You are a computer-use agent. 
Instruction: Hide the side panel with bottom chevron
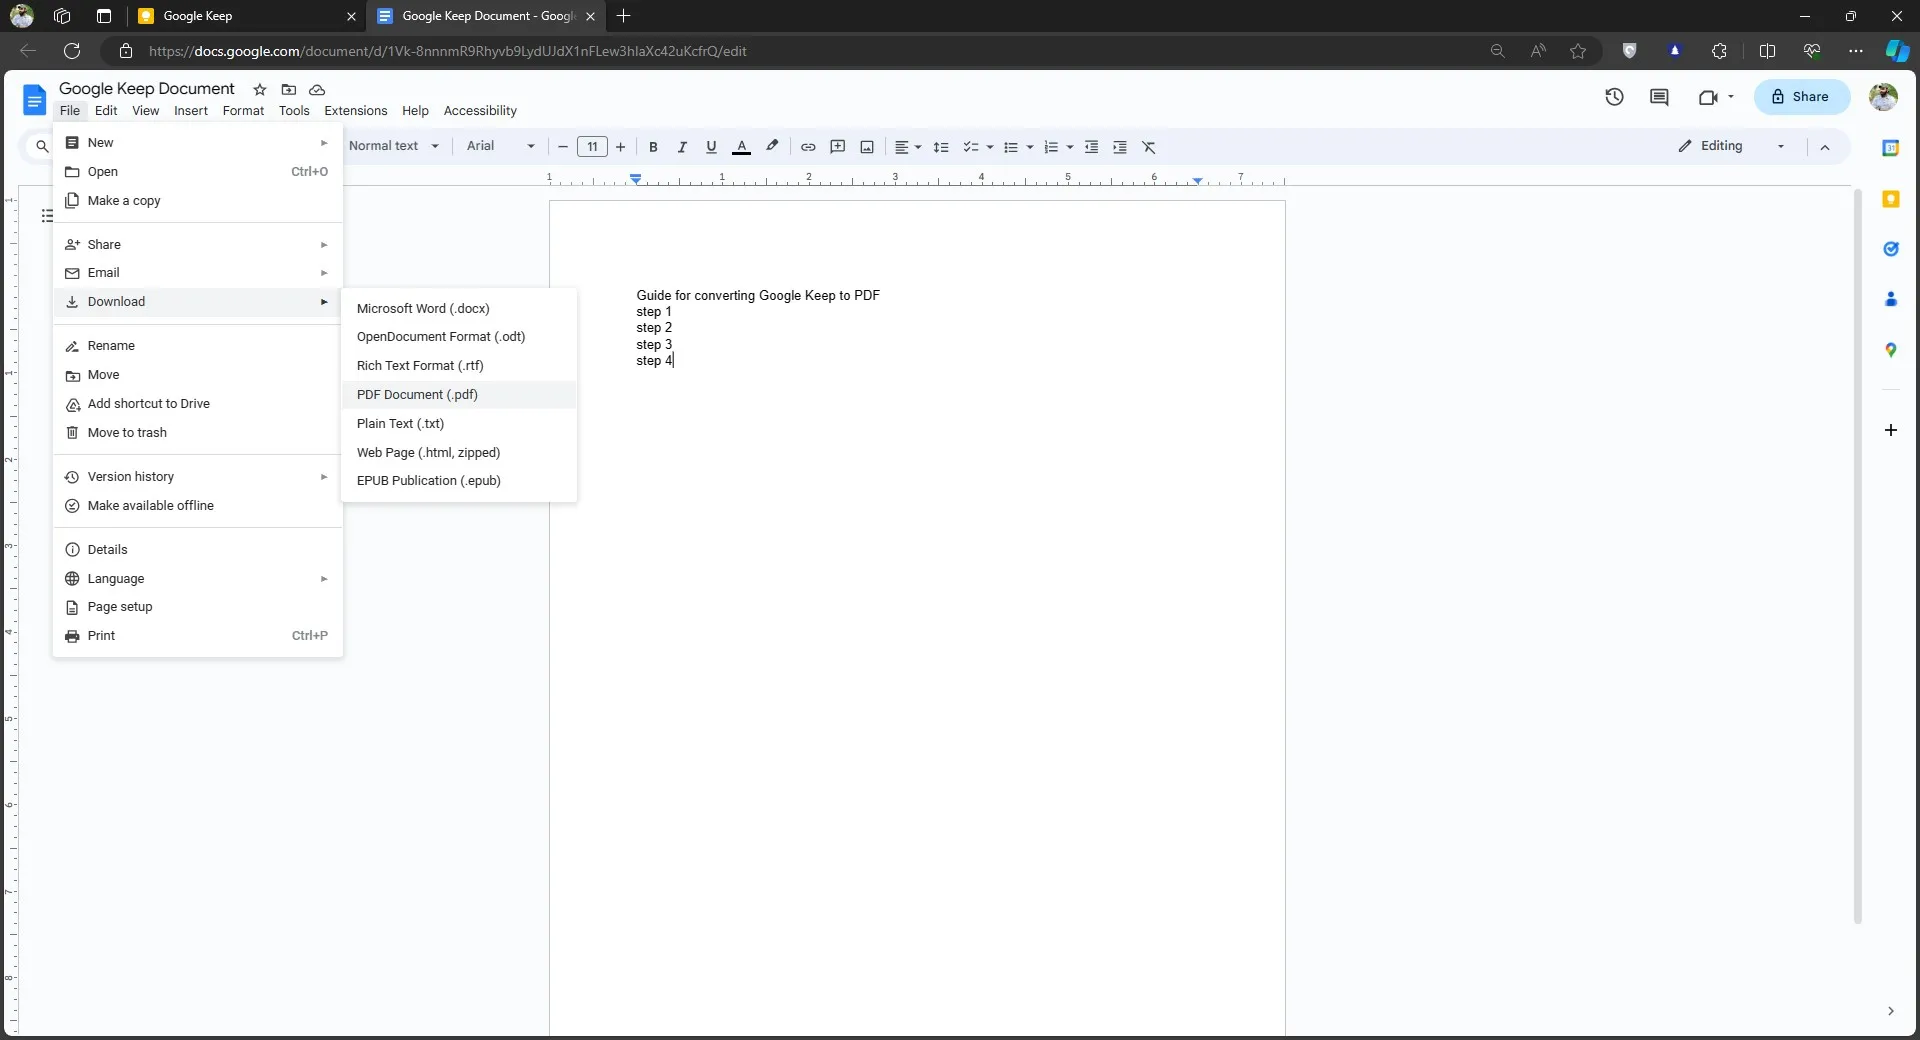[1890, 1011]
